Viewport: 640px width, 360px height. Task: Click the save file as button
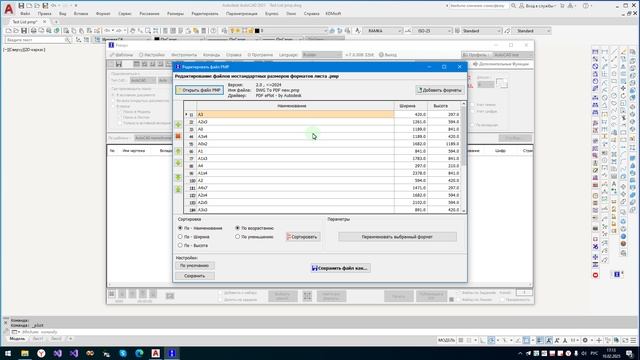[x=340, y=268]
